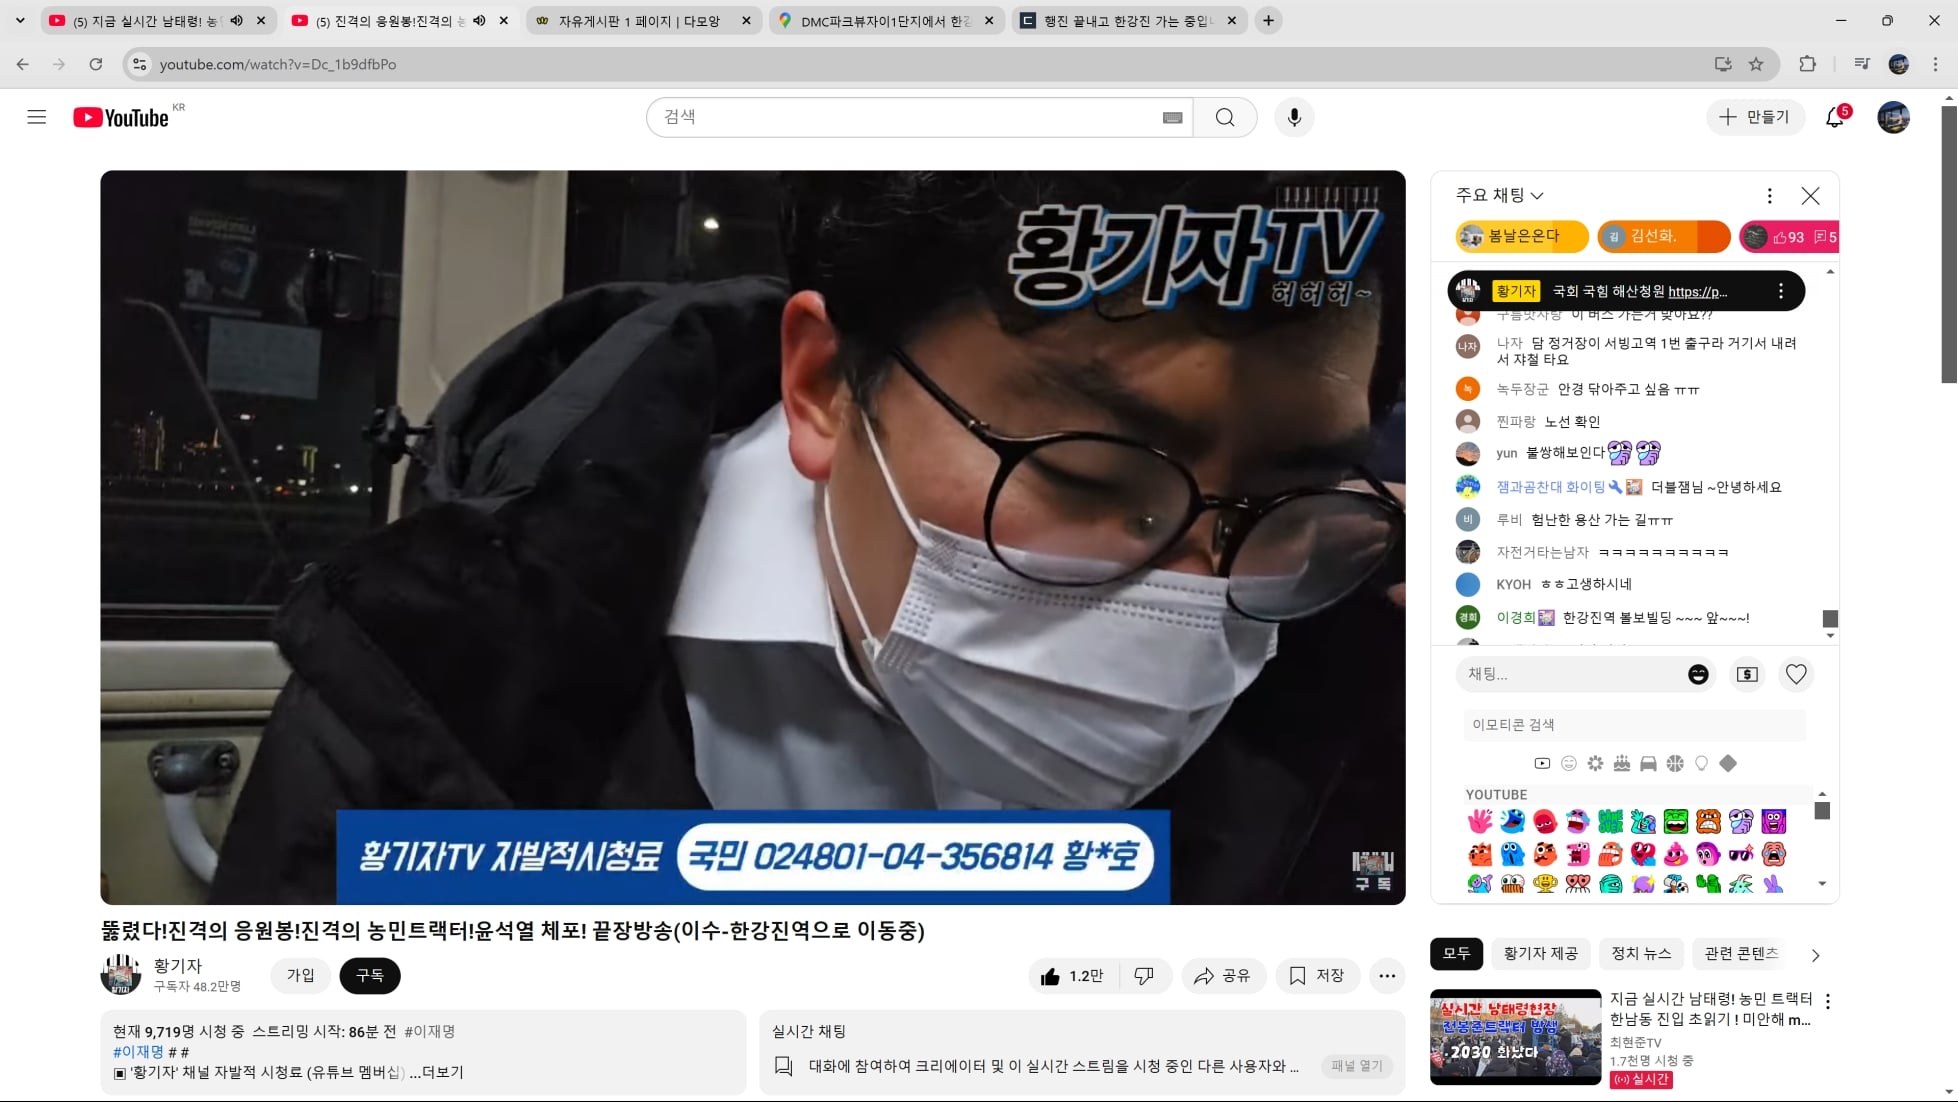Image resolution: width=1958 pixels, height=1102 pixels.
Task: Click the 가입 join button
Action: (301, 975)
